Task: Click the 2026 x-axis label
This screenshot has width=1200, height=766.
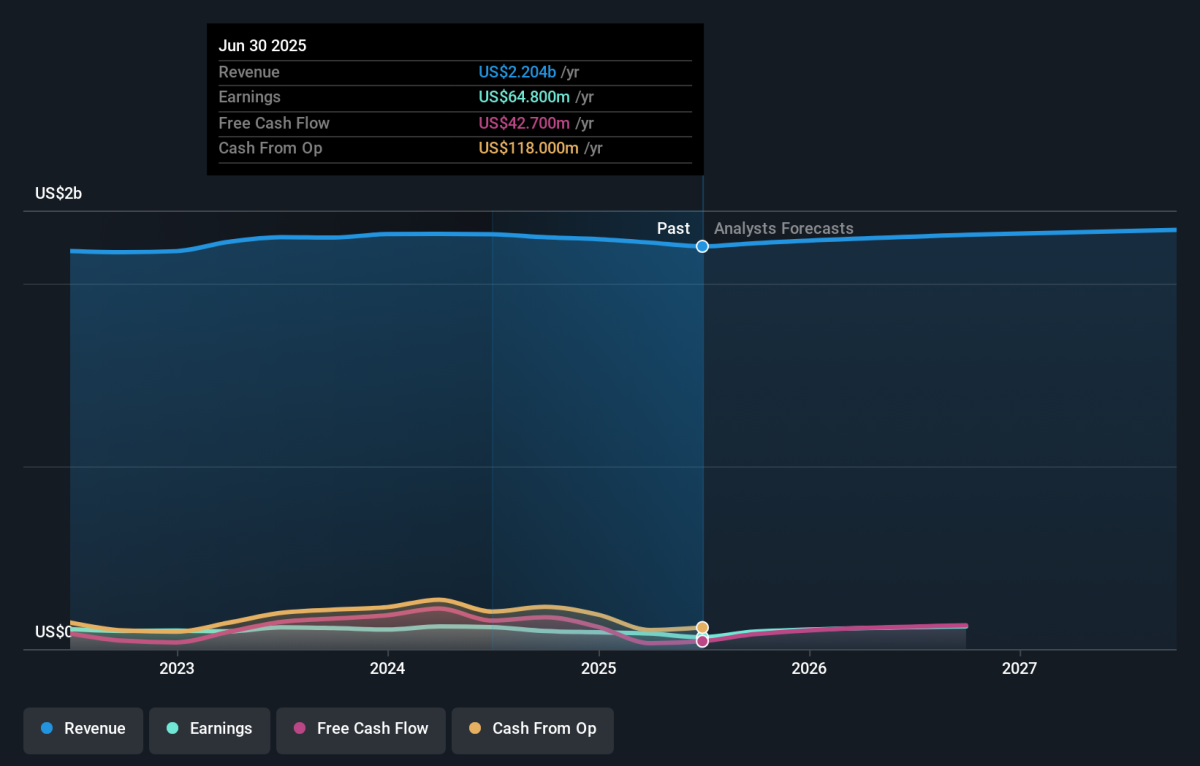Action: point(809,668)
